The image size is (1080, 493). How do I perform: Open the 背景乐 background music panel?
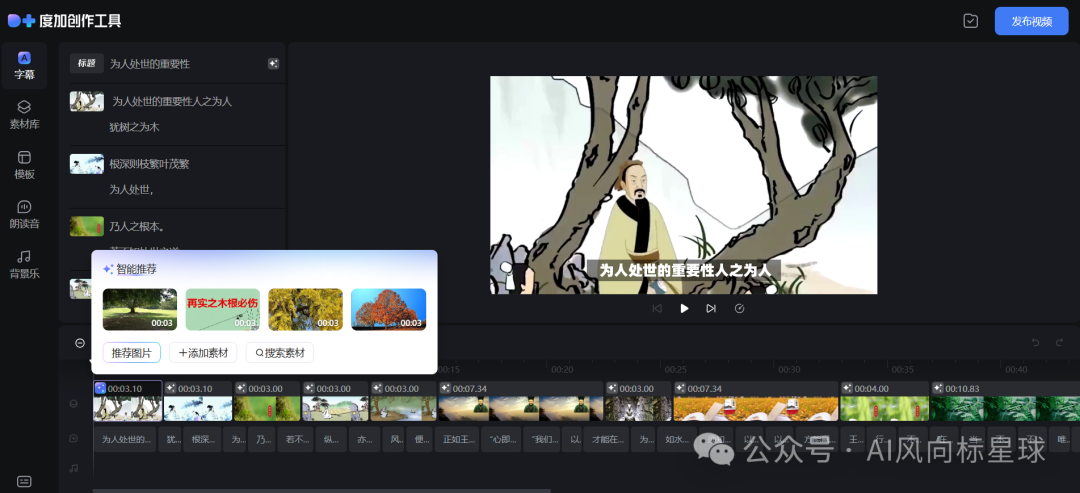point(24,264)
